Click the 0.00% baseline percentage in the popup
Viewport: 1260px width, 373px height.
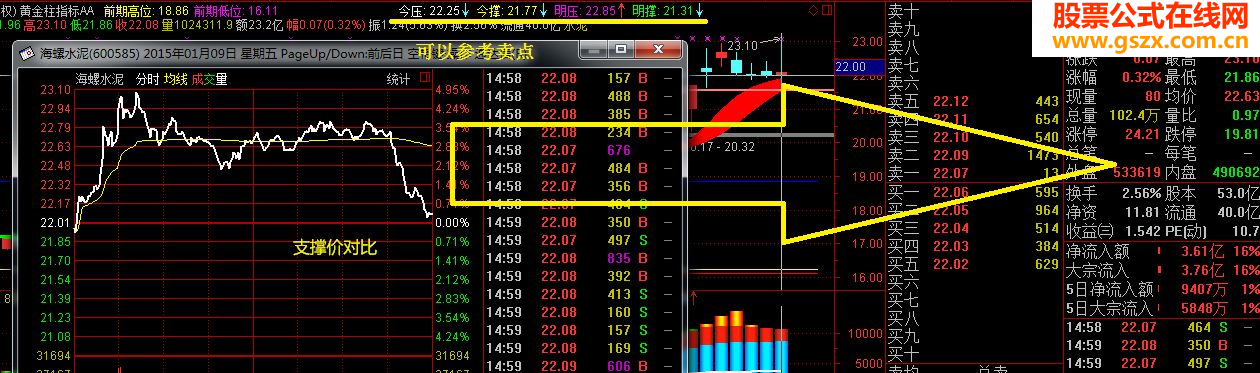[x=452, y=223]
